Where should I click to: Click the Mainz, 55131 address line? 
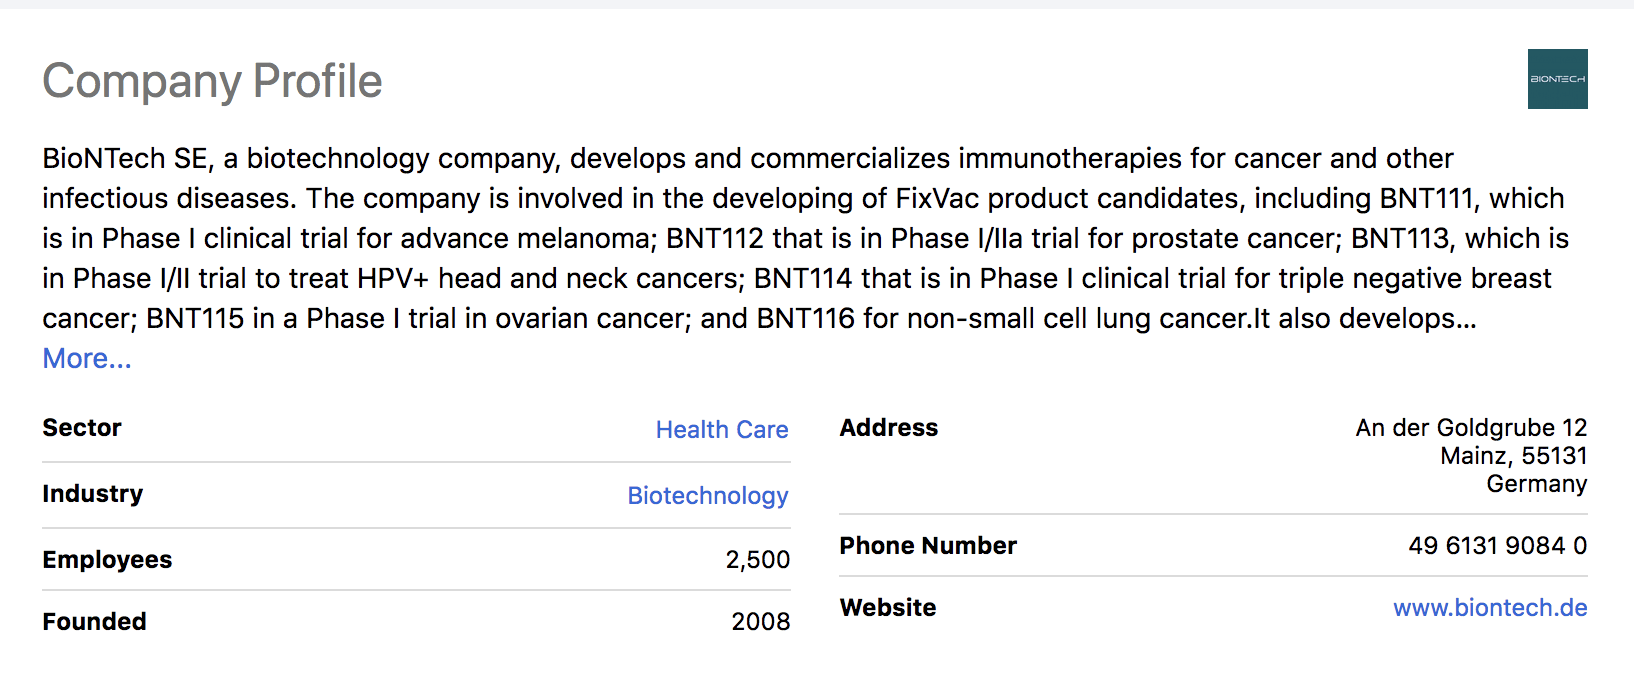(1513, 456)
